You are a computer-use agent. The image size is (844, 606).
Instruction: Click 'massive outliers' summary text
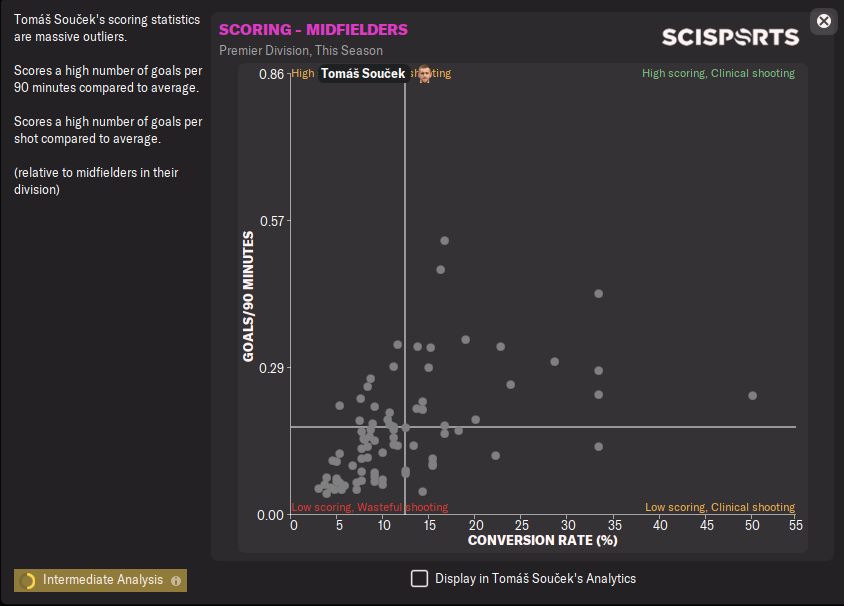81,37
